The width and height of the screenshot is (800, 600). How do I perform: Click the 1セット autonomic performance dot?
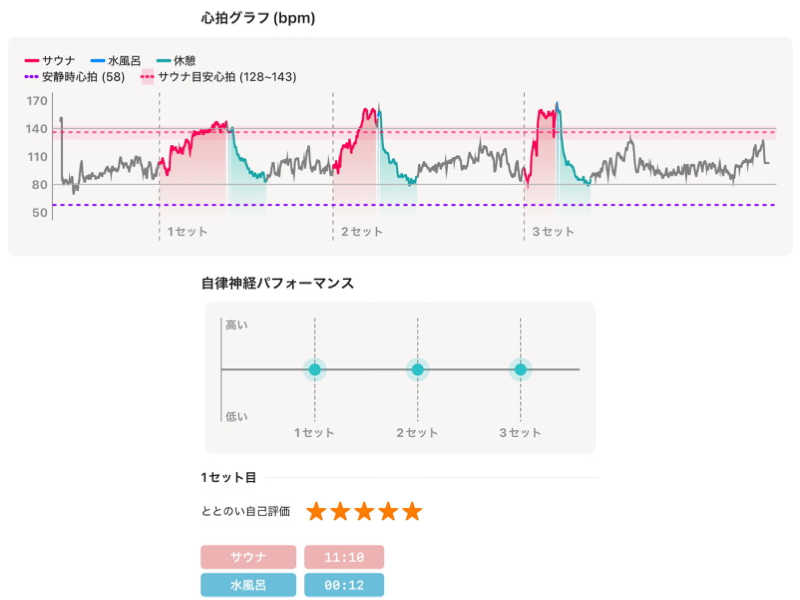point(314,370)
